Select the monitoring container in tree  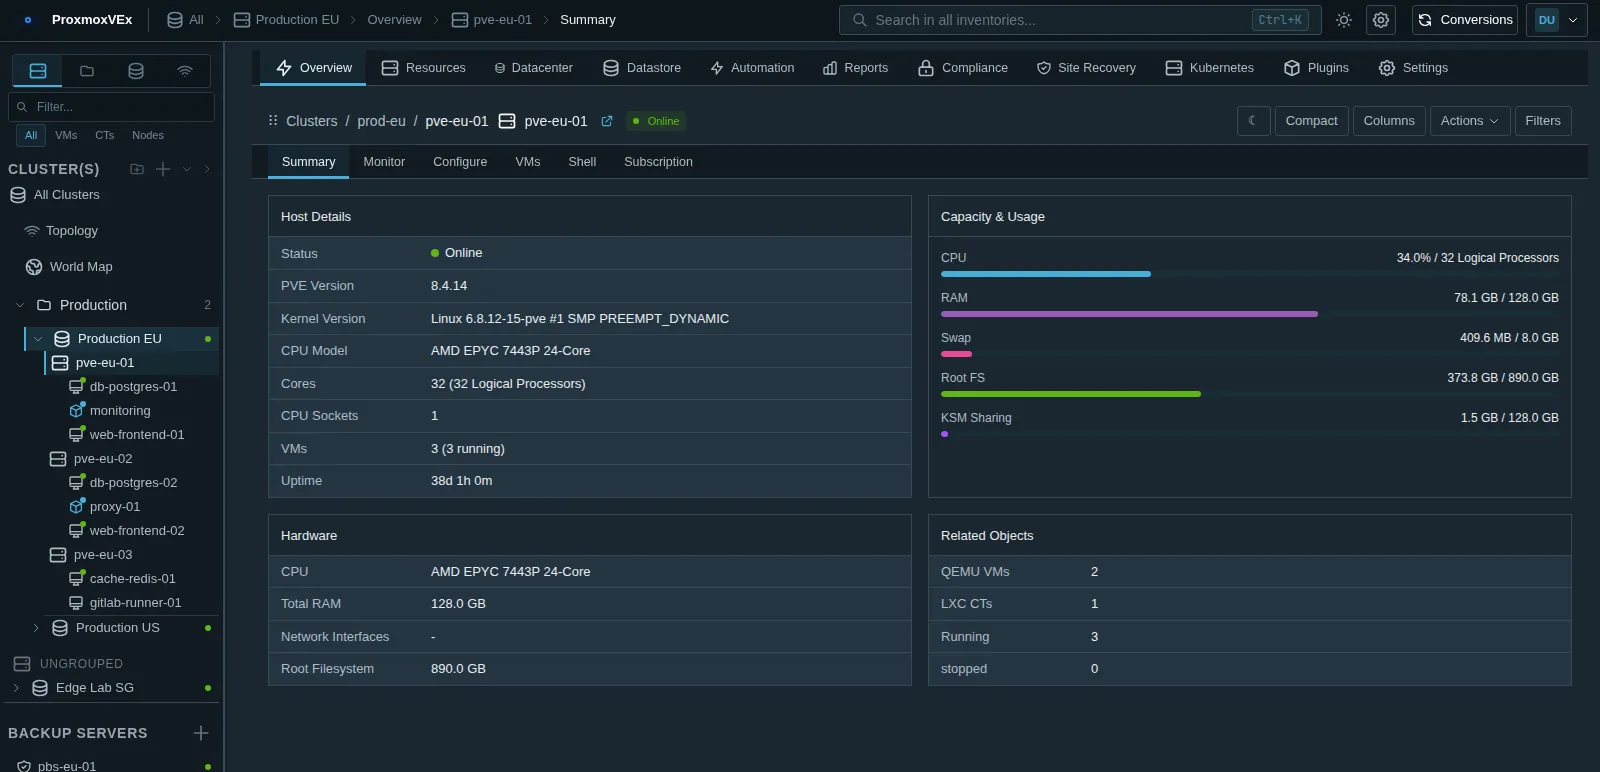click(x=120, y=411)
